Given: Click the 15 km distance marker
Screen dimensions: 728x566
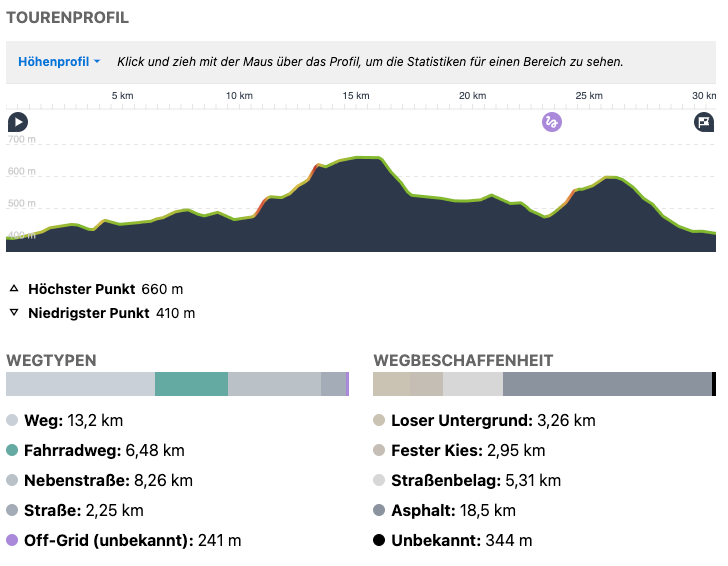Looking at the screenshot, I should click(355, 95).
